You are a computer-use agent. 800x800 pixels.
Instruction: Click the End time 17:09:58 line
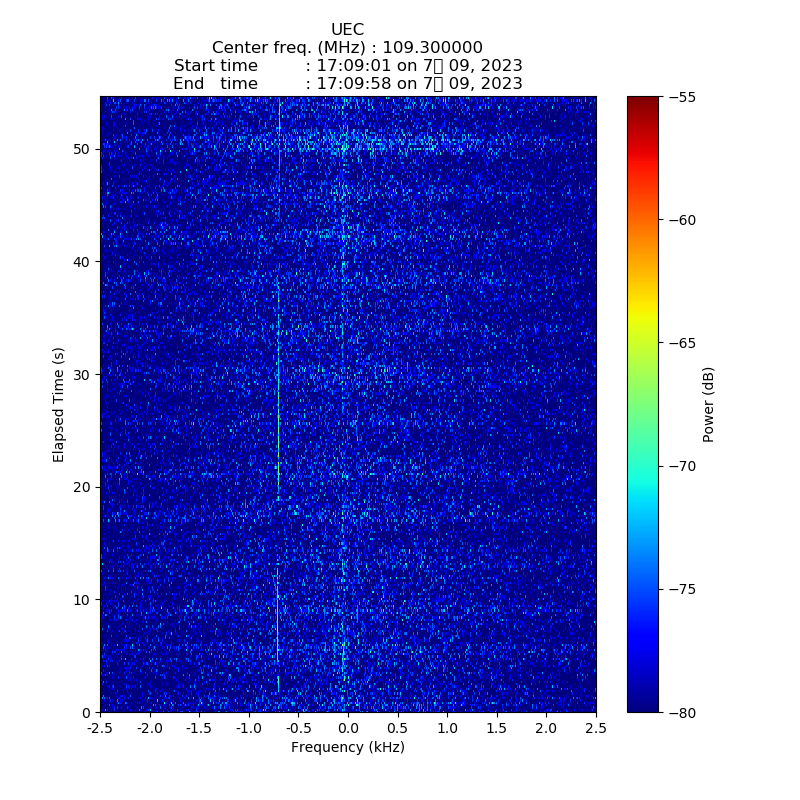(x=347, y=84)
